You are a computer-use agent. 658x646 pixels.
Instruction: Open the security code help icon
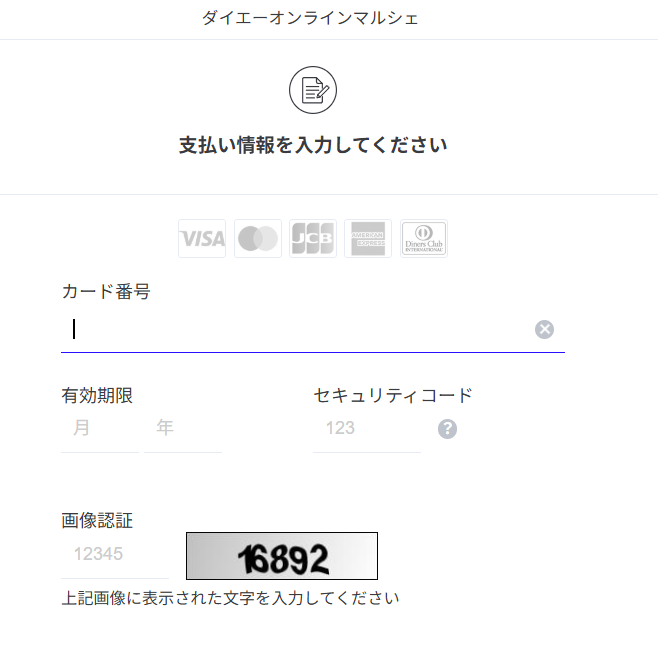[447, 429]
